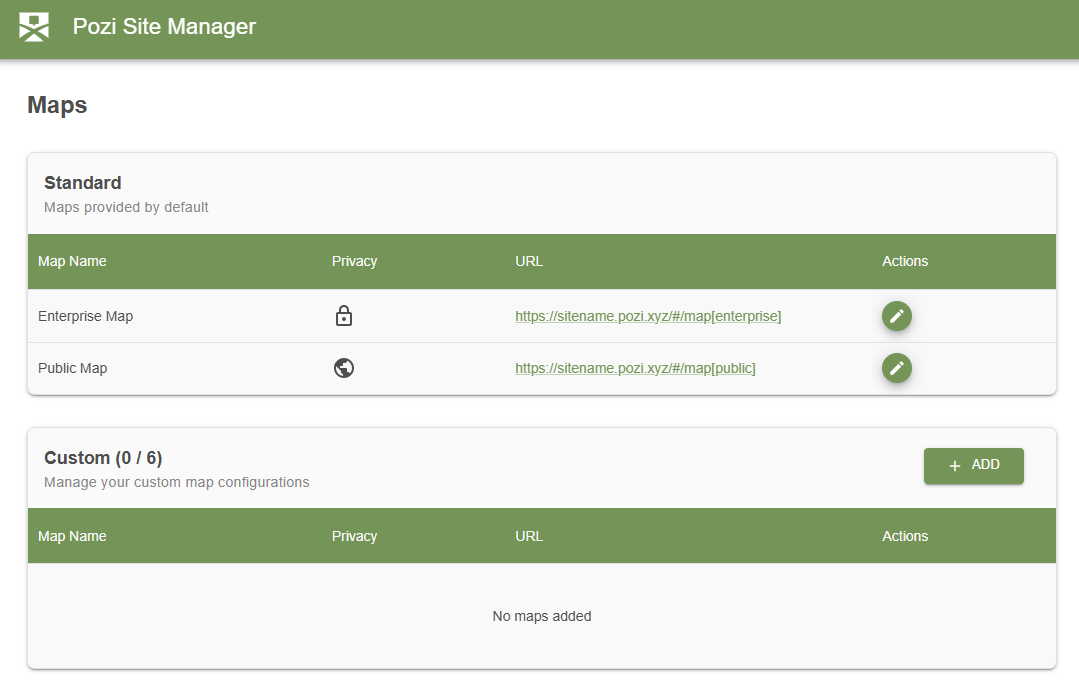Viewport: 1079px width, 693px height.
Task: Open the Enterprise Map URL link
Action: (x=648, y=316)
